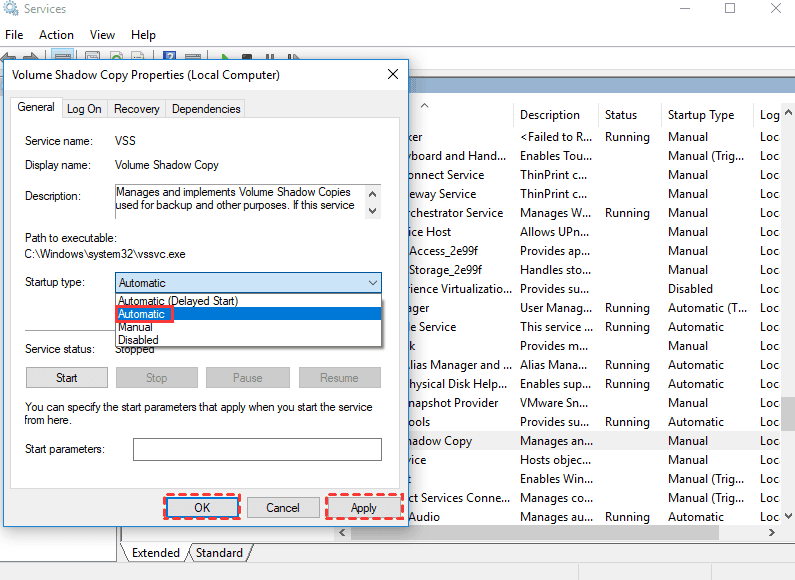
Task: Click the Stop Service square toolbar icon
Action: [x=247, y=59]
